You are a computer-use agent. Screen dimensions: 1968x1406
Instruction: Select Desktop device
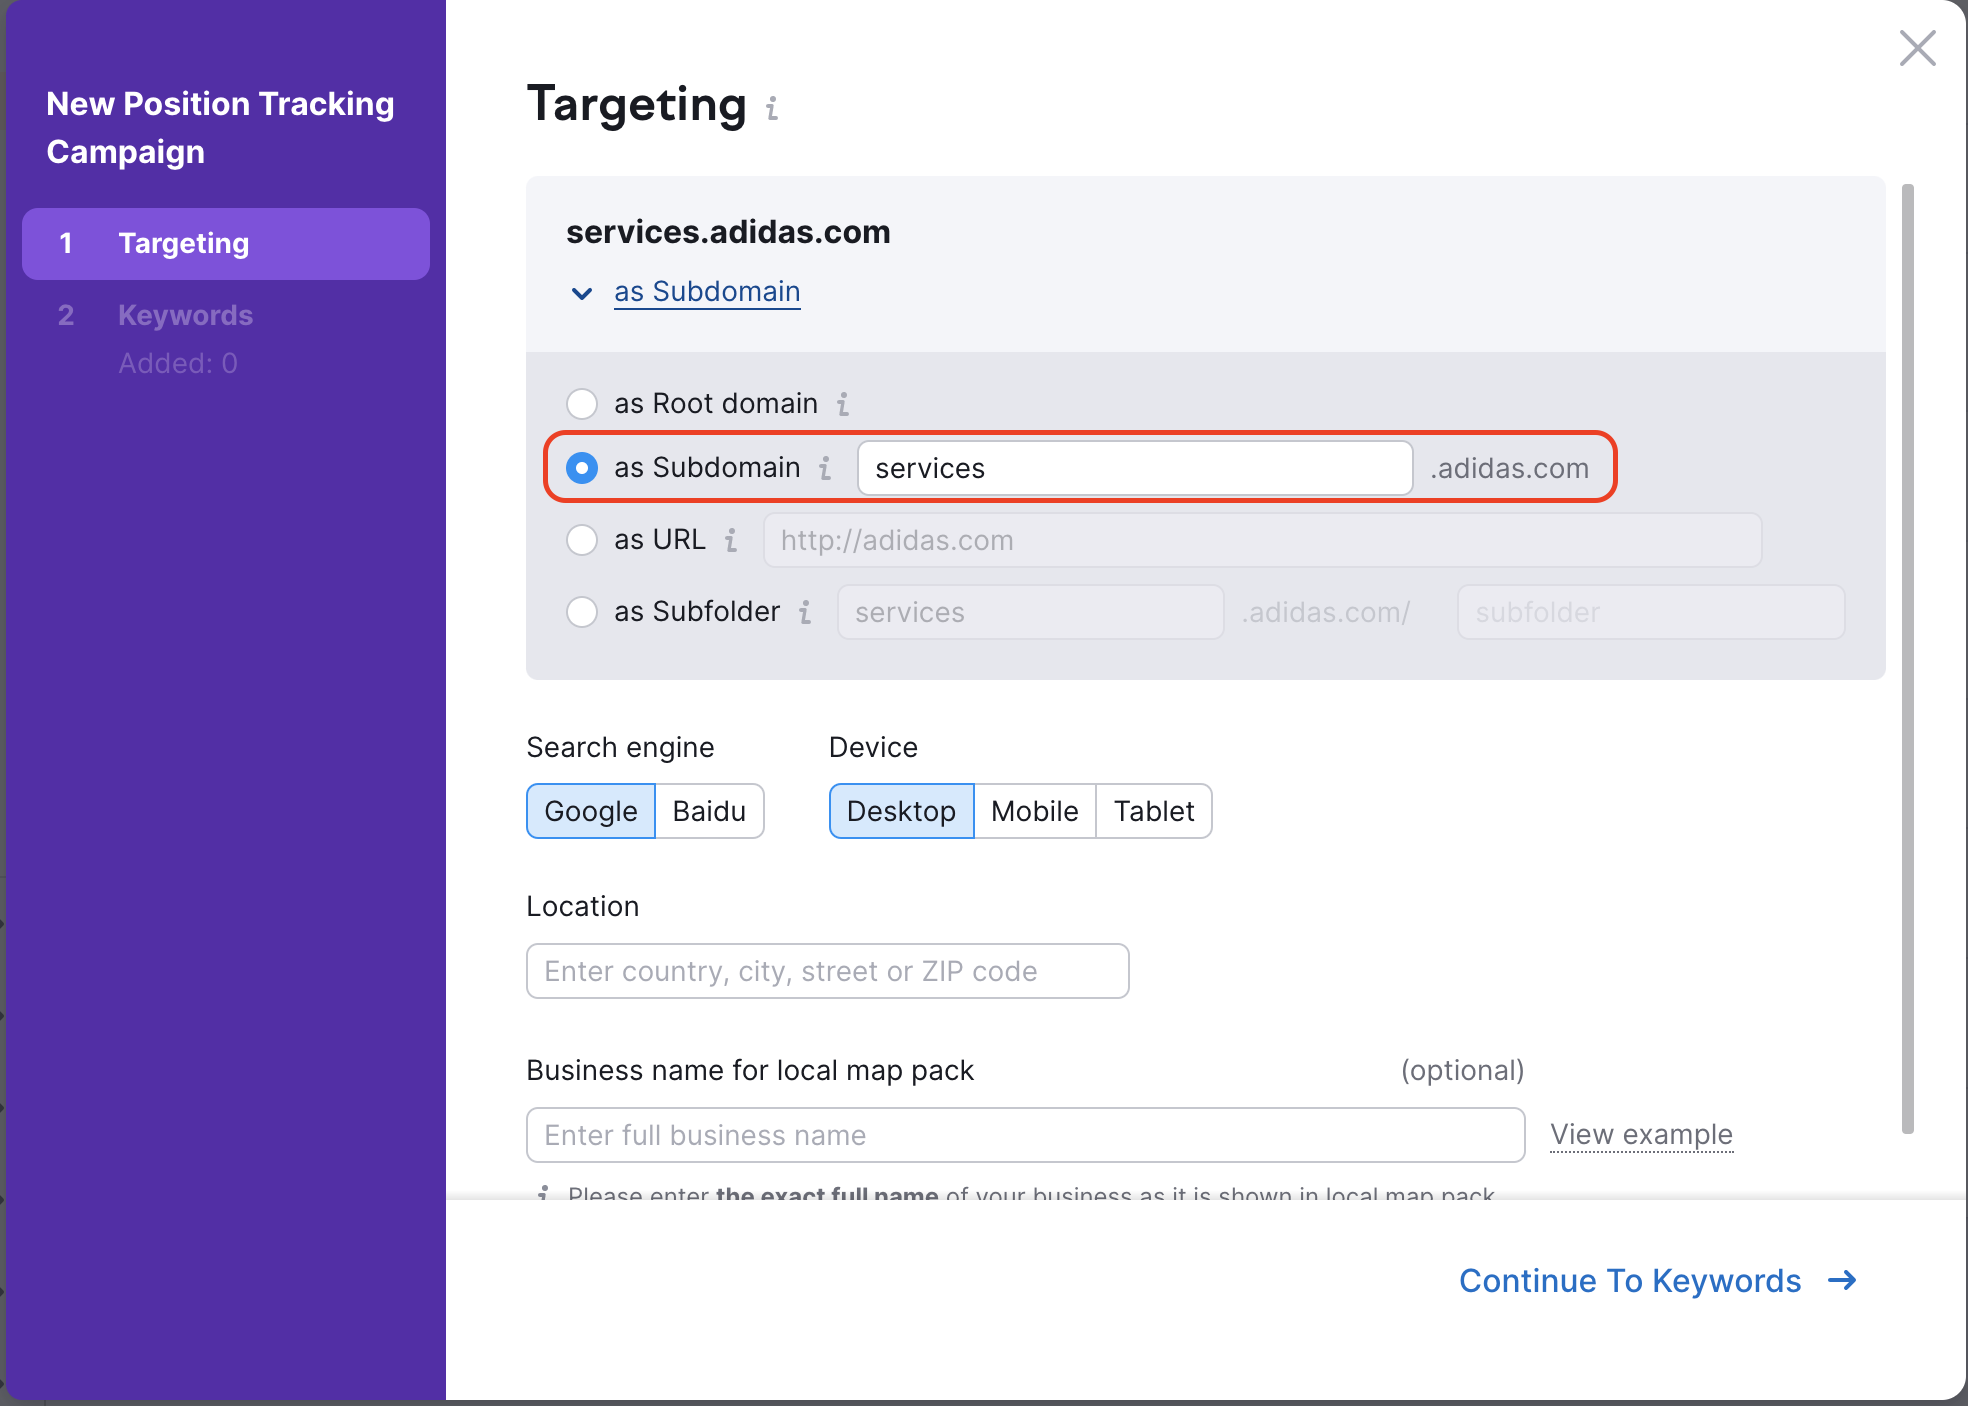coord(901,811)
